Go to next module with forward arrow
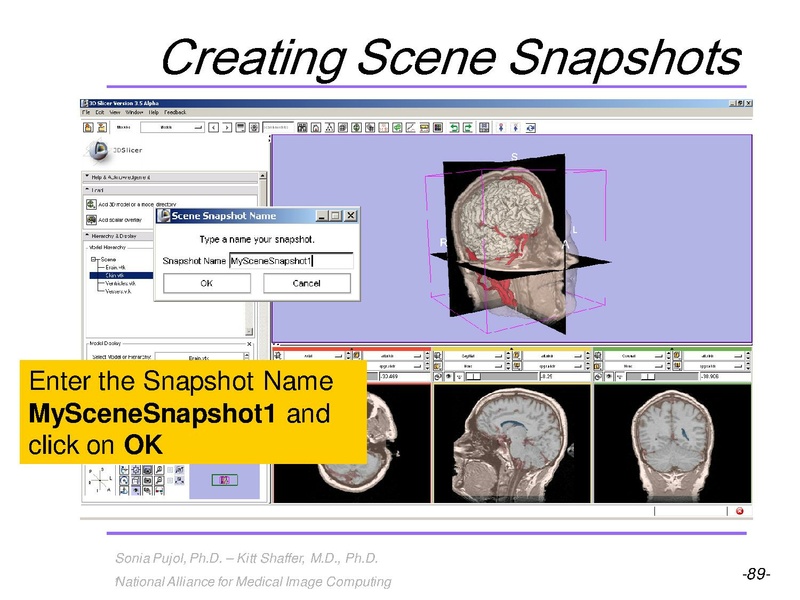Screen dimensions: 800x600 coord(227,127)
